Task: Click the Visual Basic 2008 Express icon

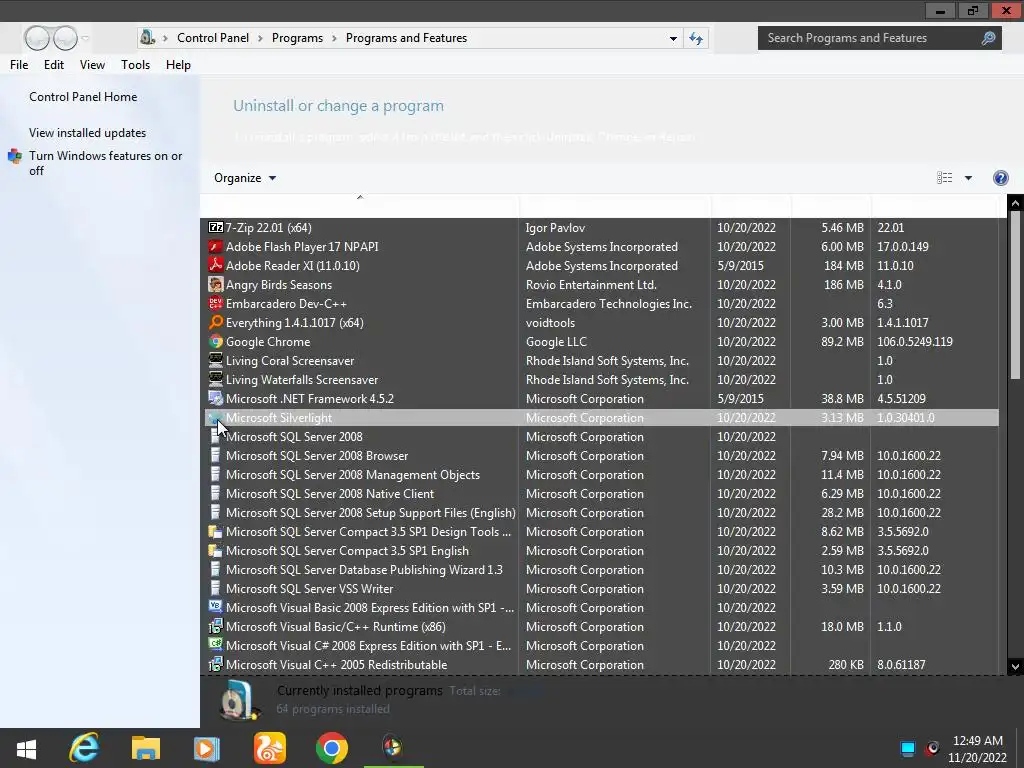Action: (x=216, y=607)
